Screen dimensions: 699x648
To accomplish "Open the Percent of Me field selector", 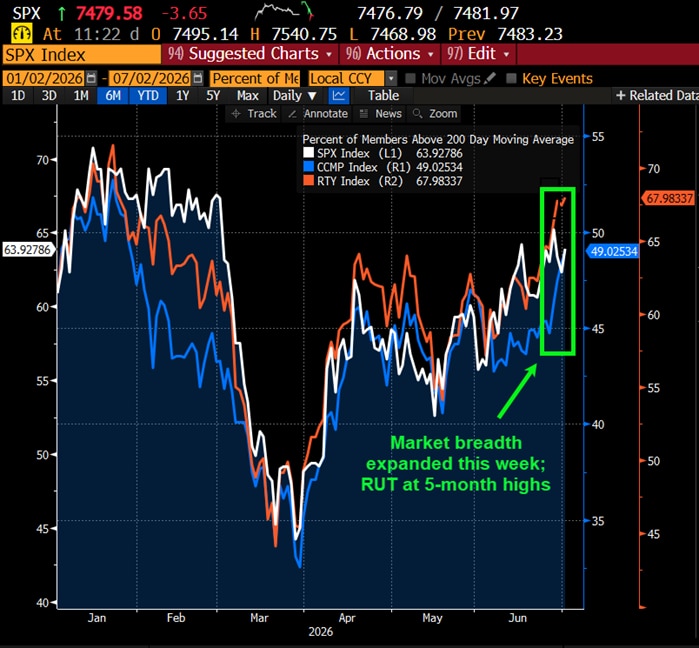I will [x=255, y=78].
